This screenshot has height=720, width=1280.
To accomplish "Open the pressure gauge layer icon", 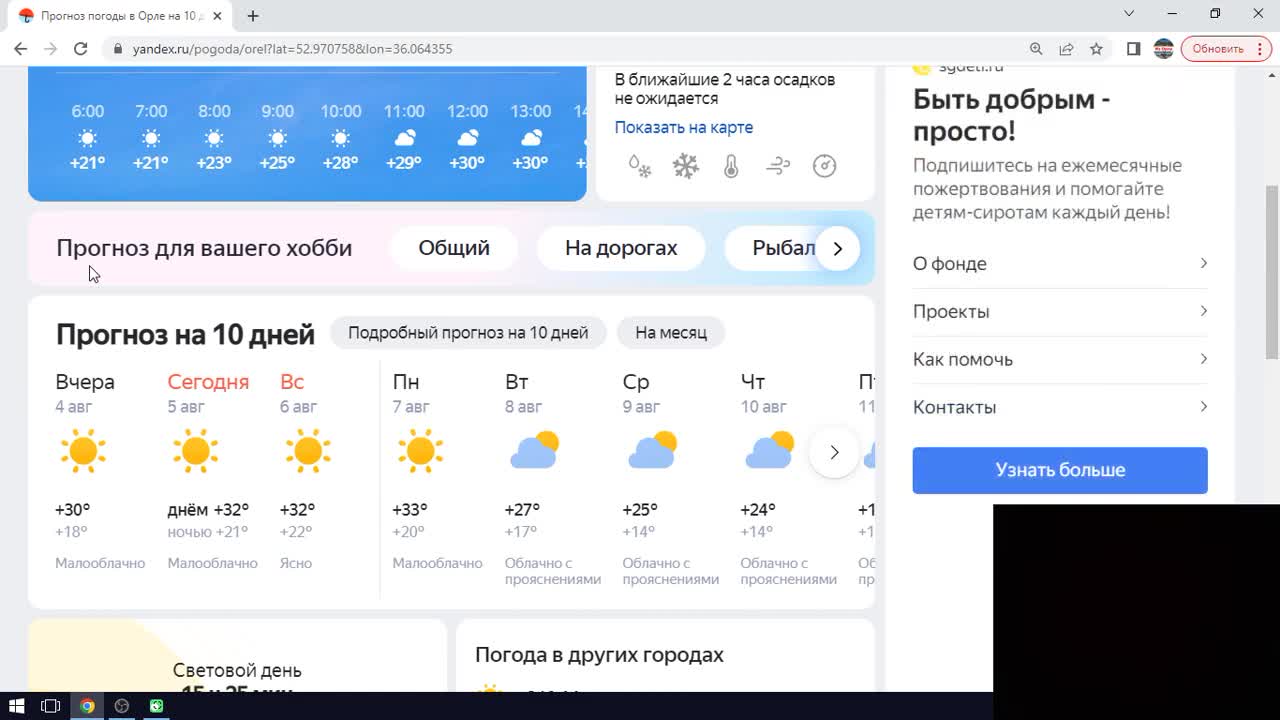I will point(824,166).
